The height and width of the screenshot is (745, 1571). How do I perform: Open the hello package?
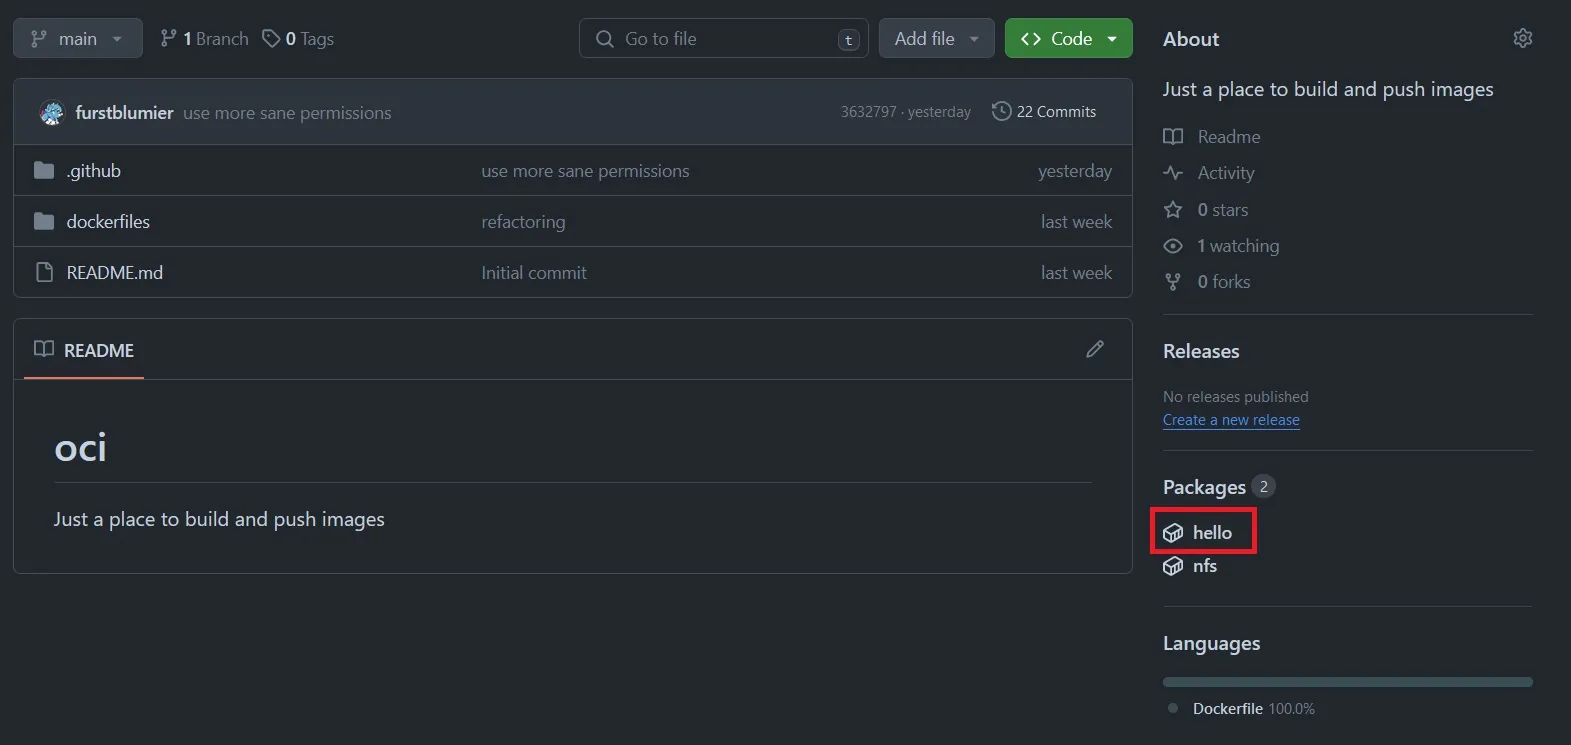pyautogui.click(x=1211, y=533)
